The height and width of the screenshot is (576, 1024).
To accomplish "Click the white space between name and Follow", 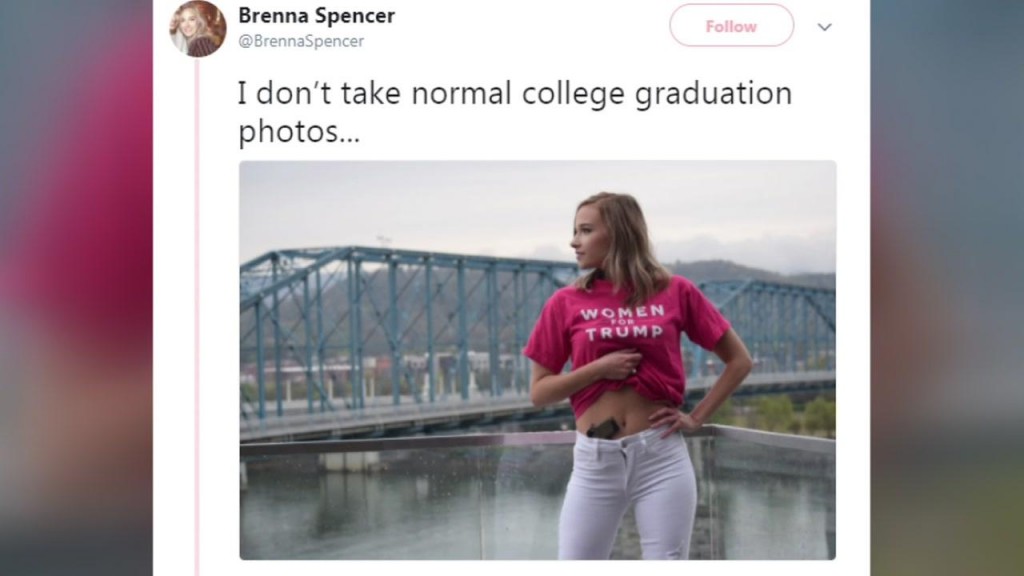I will coord(532,26).
